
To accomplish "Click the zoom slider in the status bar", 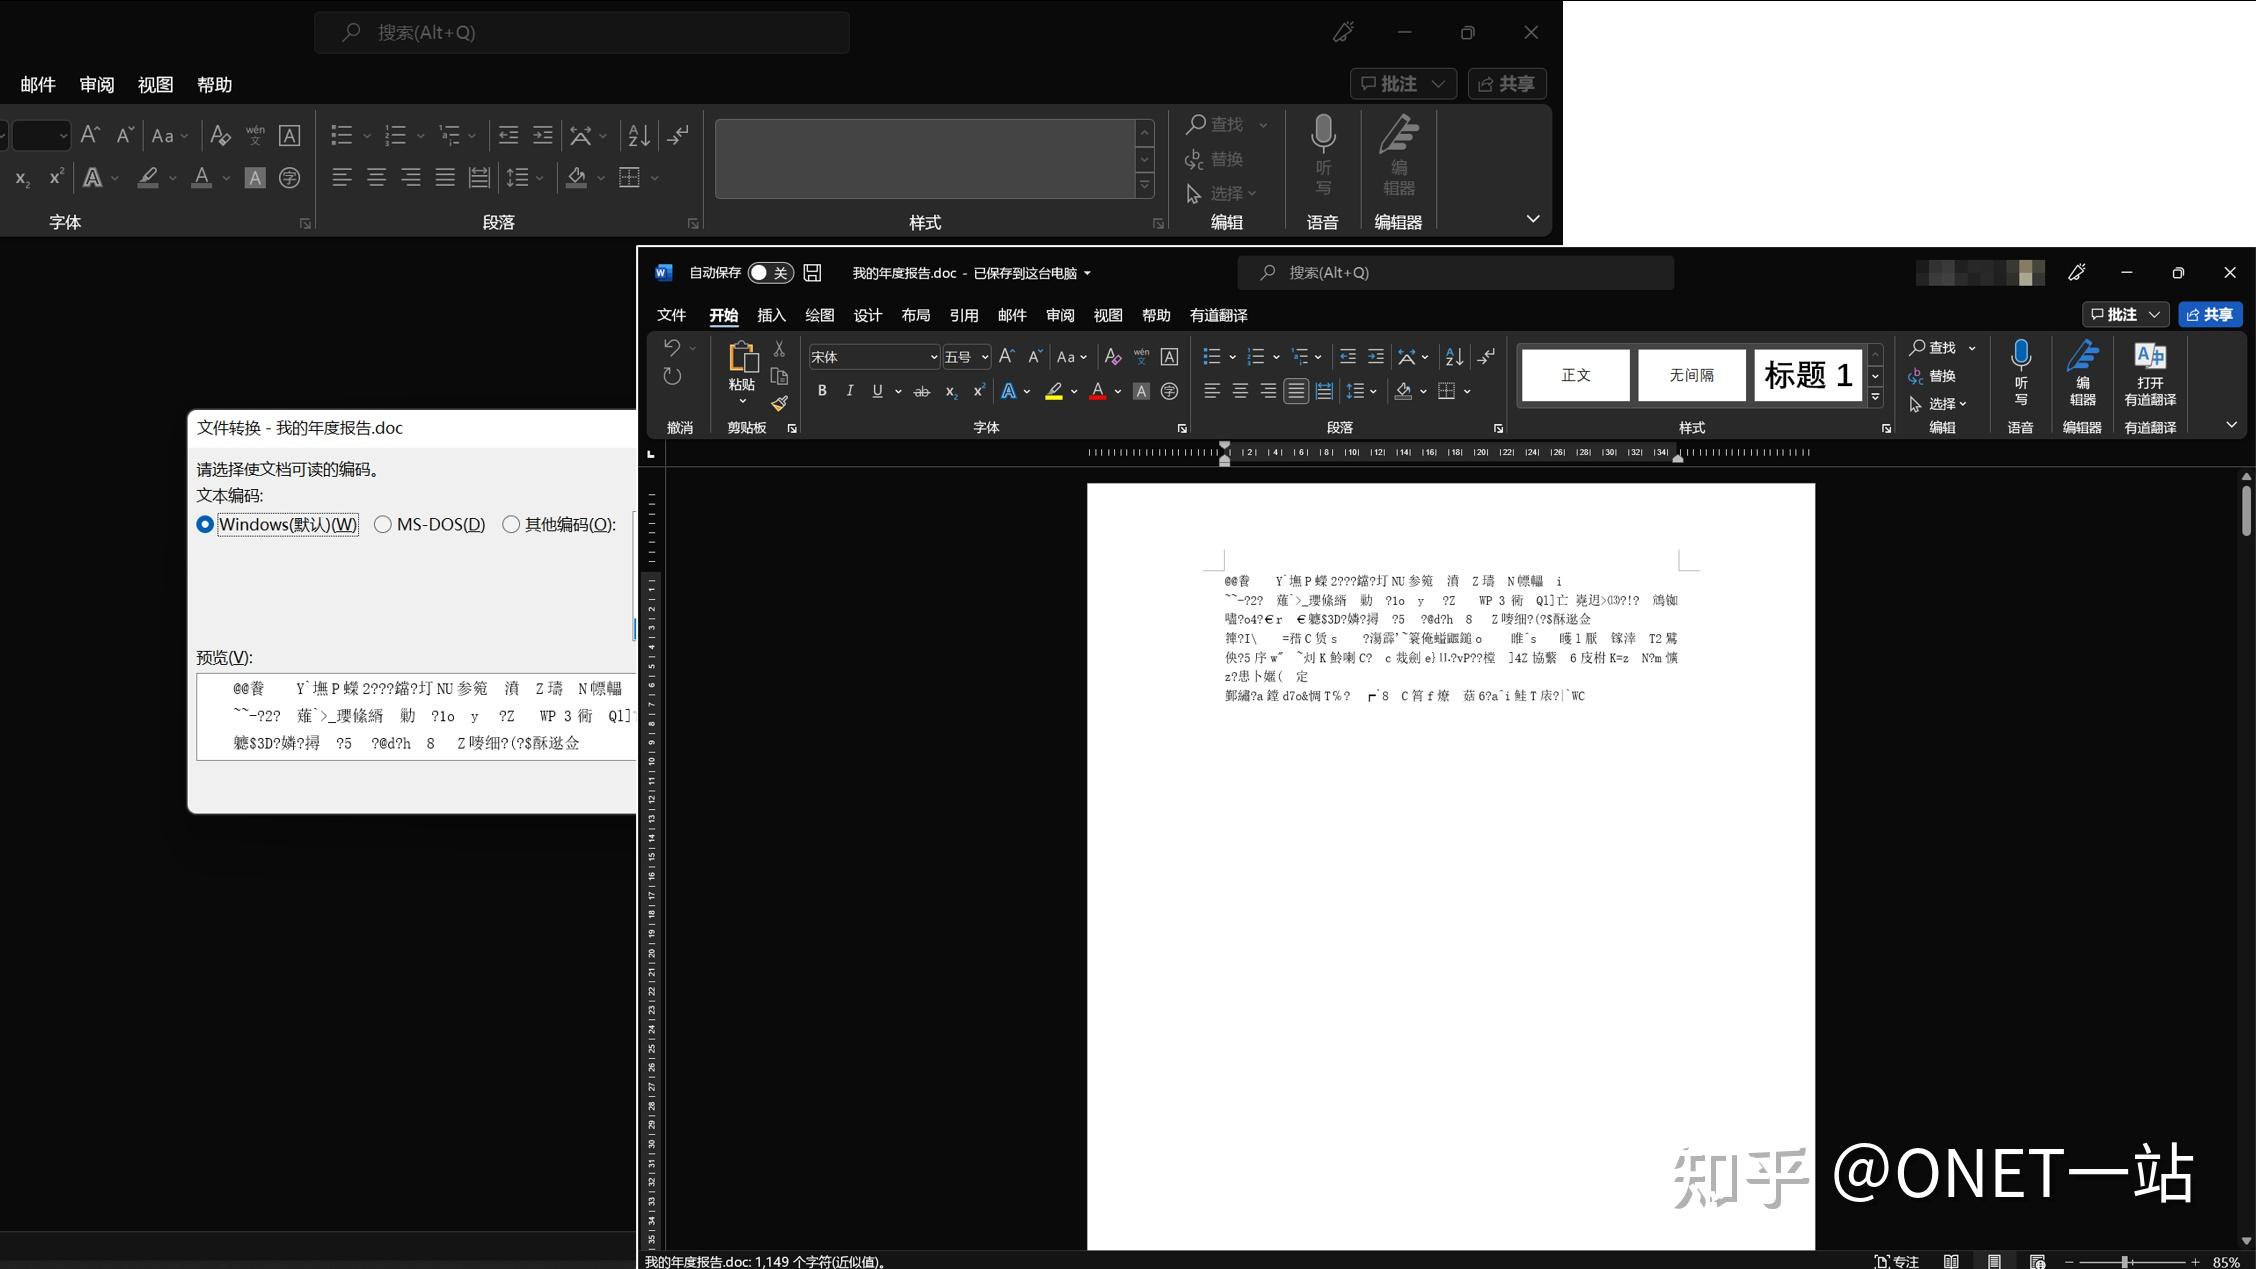I will 2124,1262.
